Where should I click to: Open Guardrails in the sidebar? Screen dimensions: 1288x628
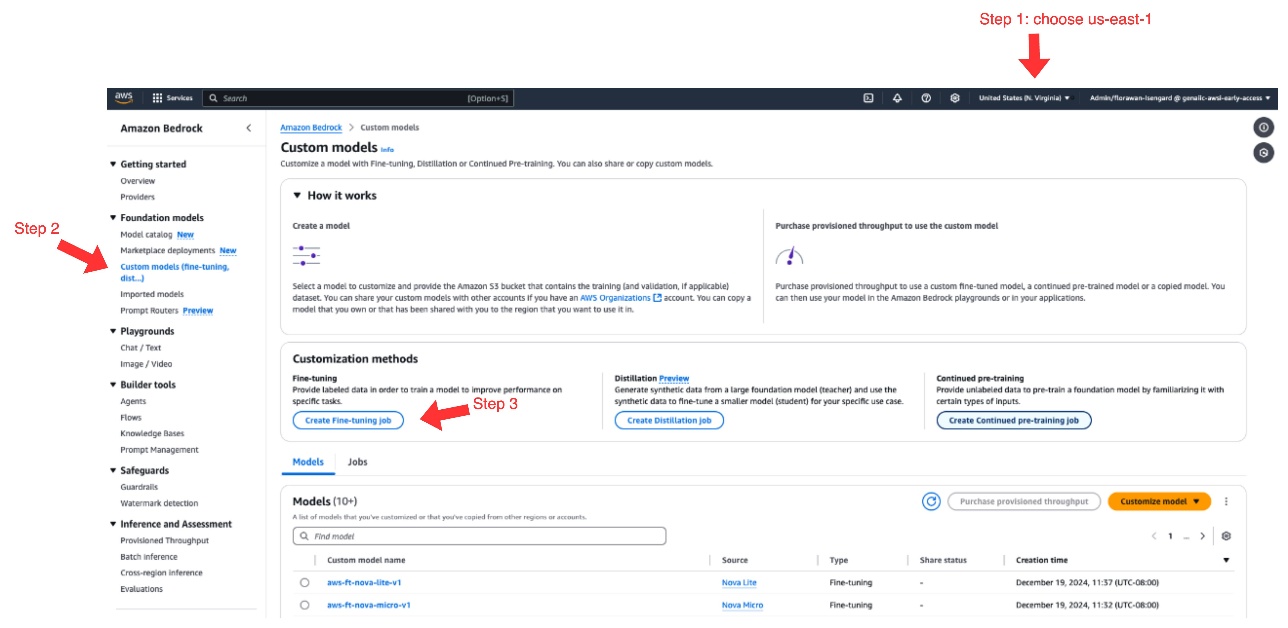coord(138,487)
